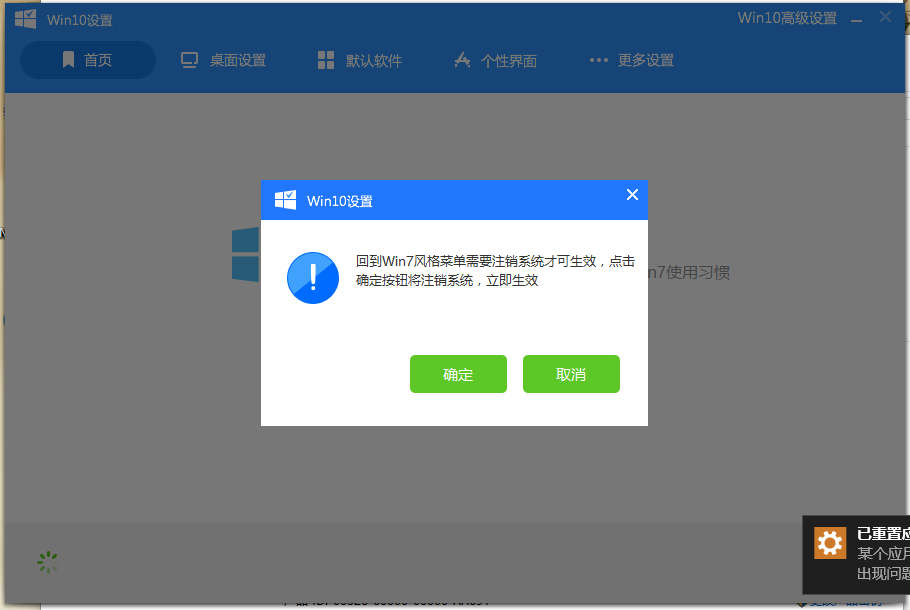Click the Windows logo in main title bar

[26, 19]
